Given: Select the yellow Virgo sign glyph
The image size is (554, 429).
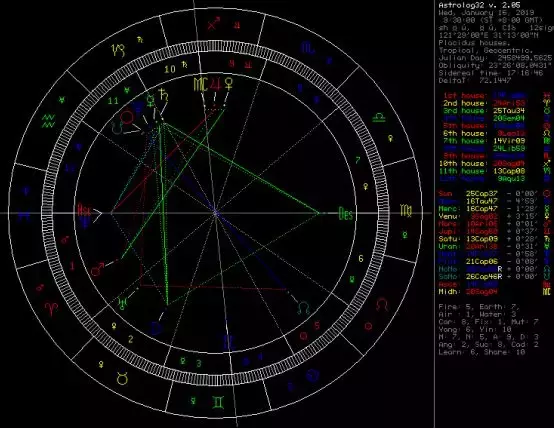Looking at the screenshot, I should click(x=406, y=211).
